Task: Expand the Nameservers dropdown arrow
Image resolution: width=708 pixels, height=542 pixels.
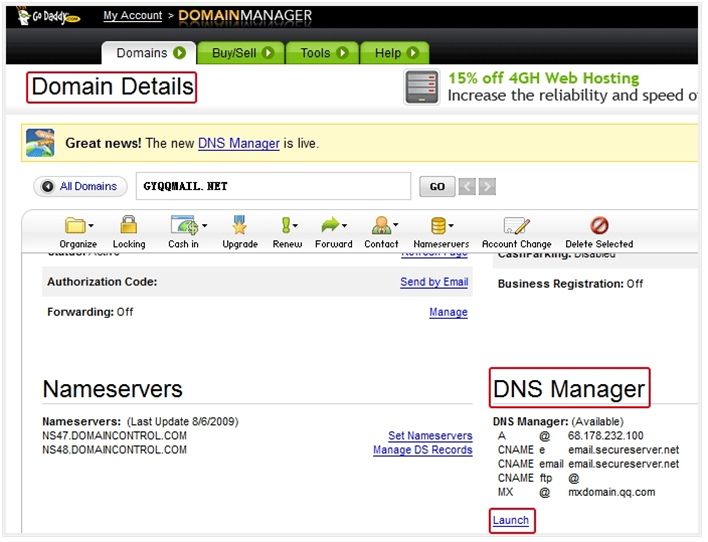Action: (451, 225)
